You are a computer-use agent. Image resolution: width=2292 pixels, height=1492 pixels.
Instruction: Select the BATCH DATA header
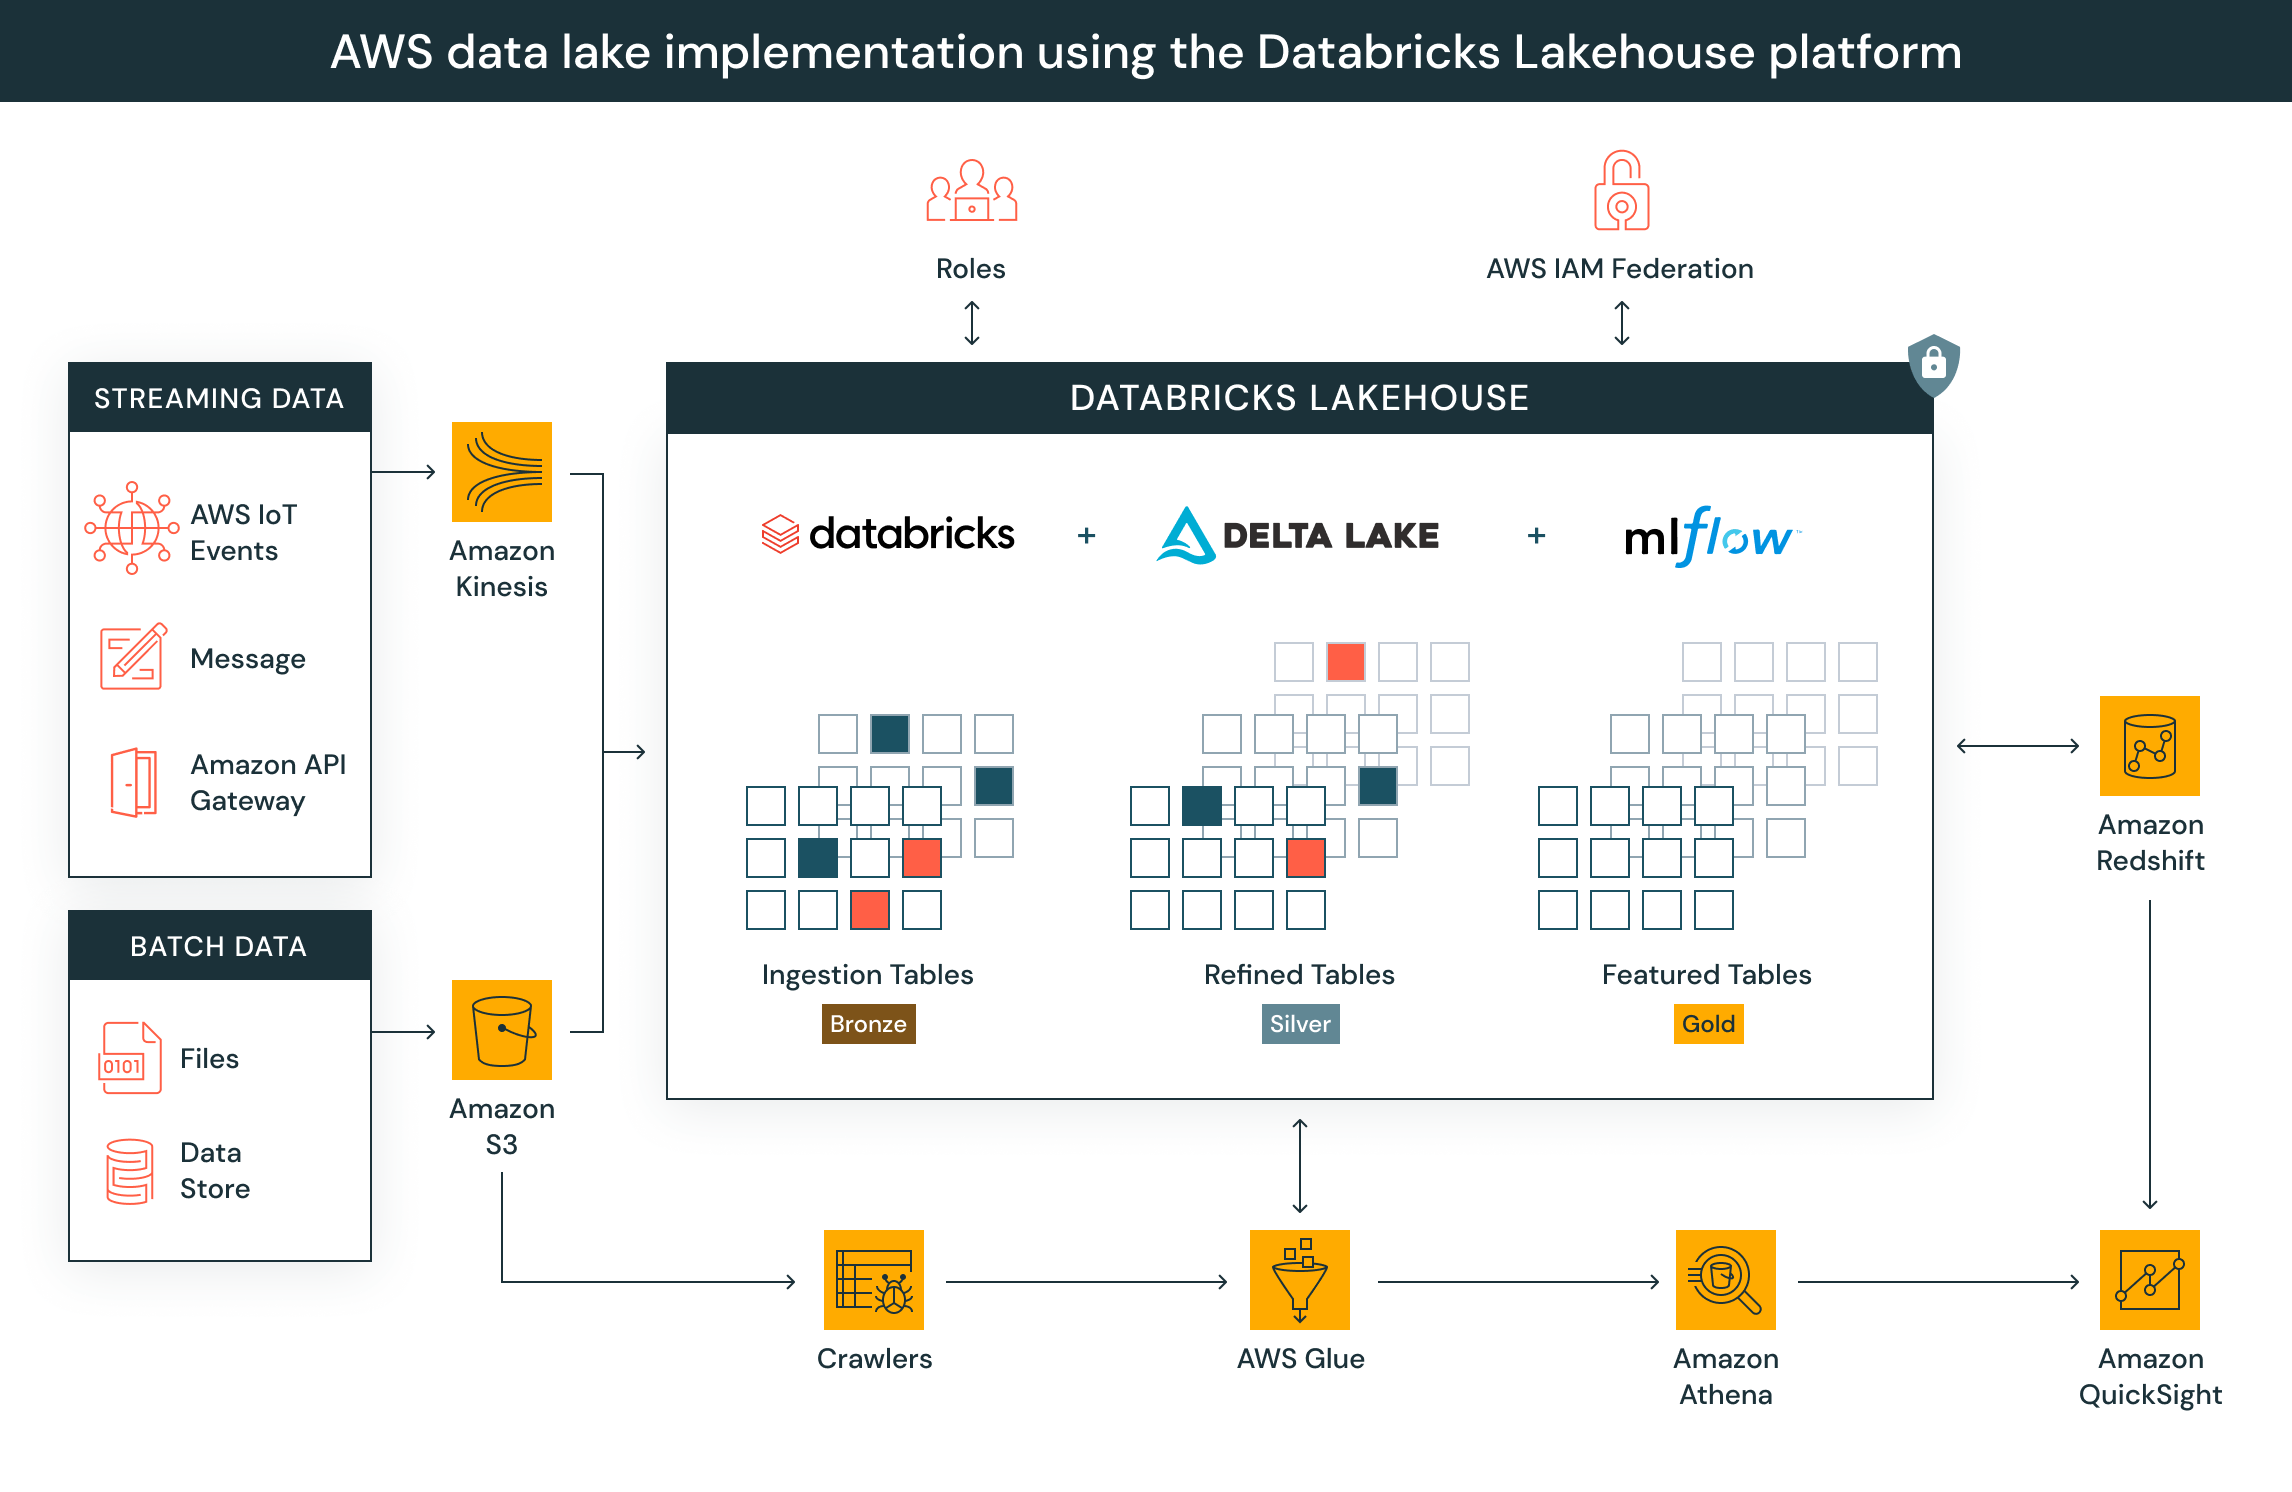pyautogui.click(x=219, y=946)
